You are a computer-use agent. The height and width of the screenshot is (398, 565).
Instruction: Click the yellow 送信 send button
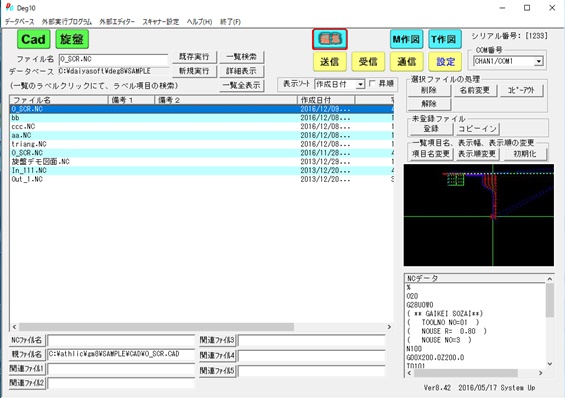coord(330,62)
